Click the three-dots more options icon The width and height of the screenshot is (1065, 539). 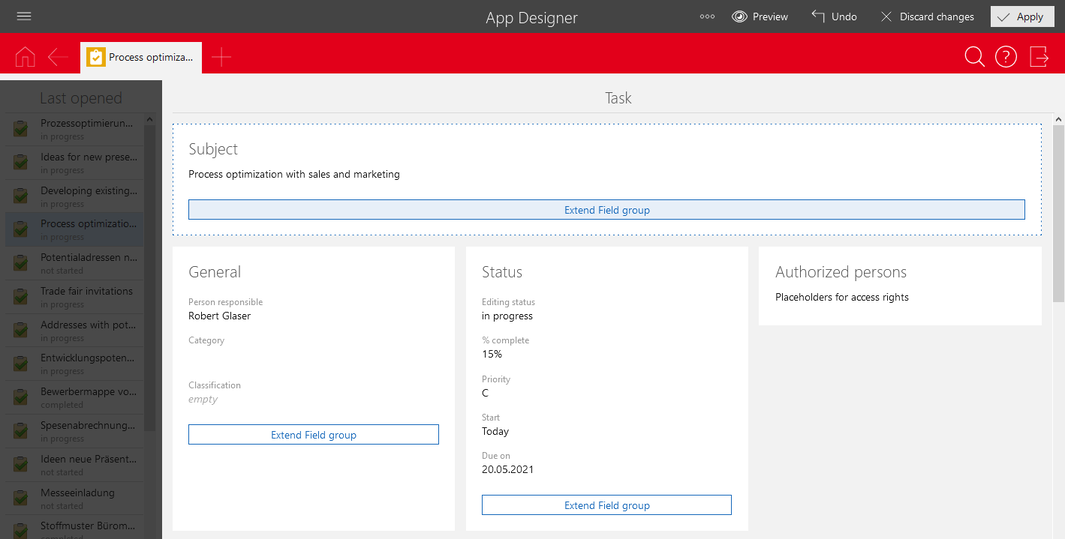click(x=707, y=17)
